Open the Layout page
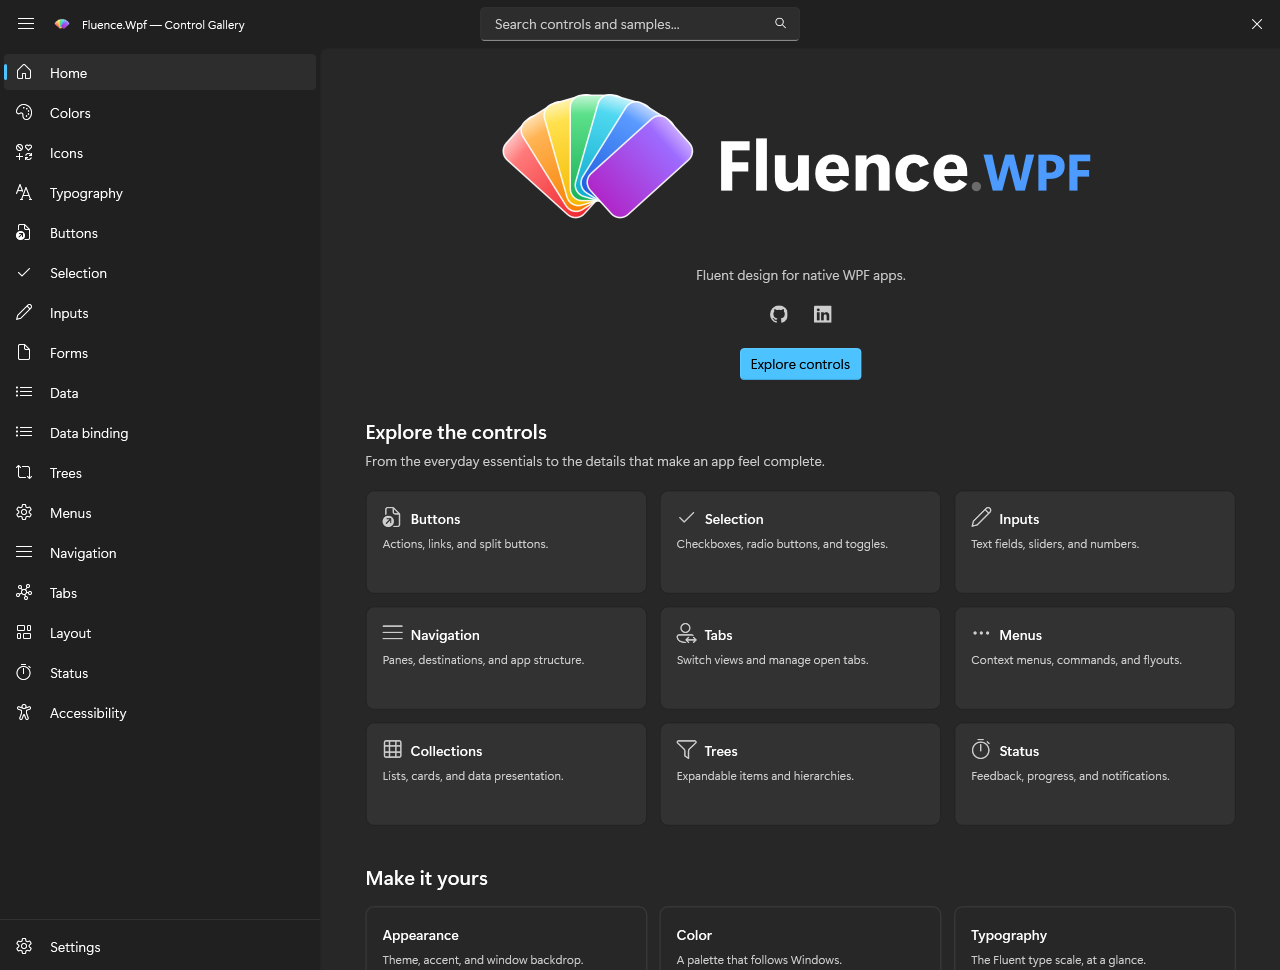Screen dimensions: 1280x970 point(160,632)
